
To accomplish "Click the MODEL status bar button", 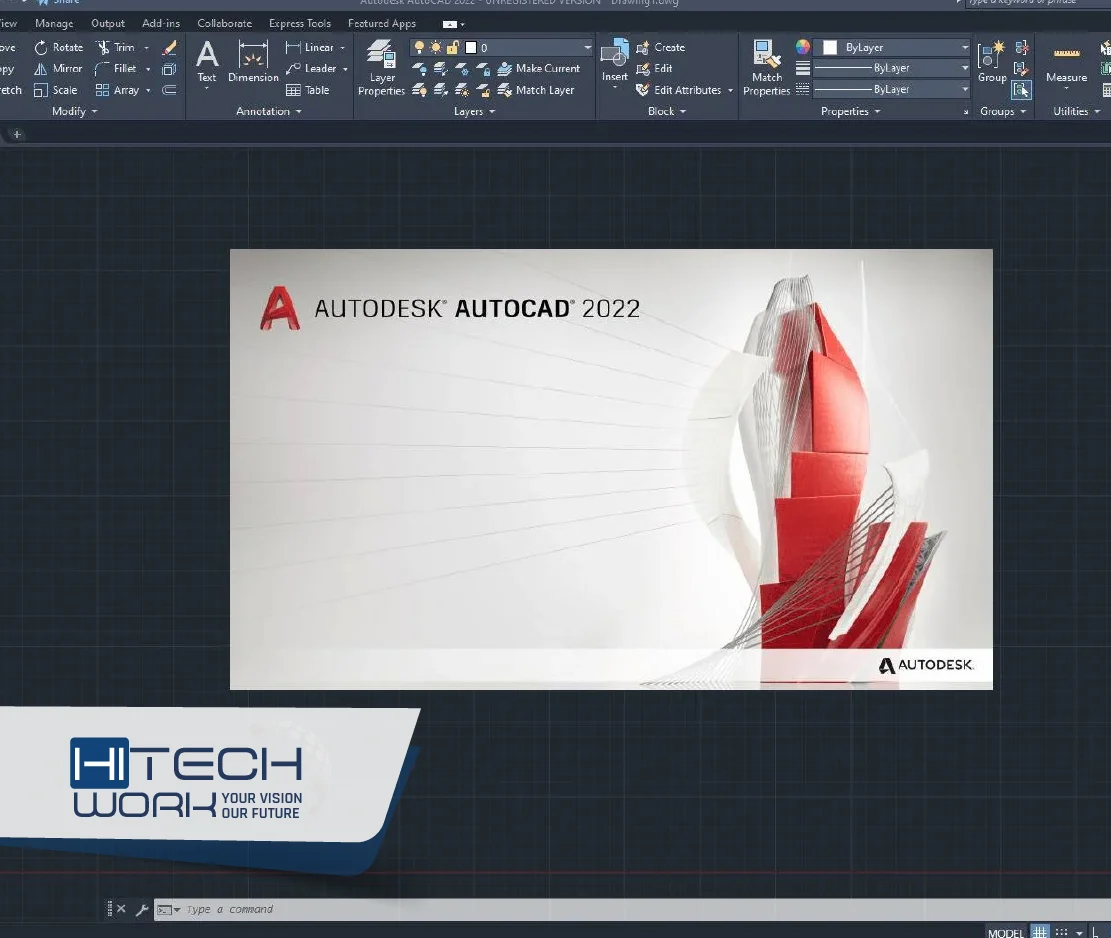I will pyautogui.click(x=1005, y=933).
